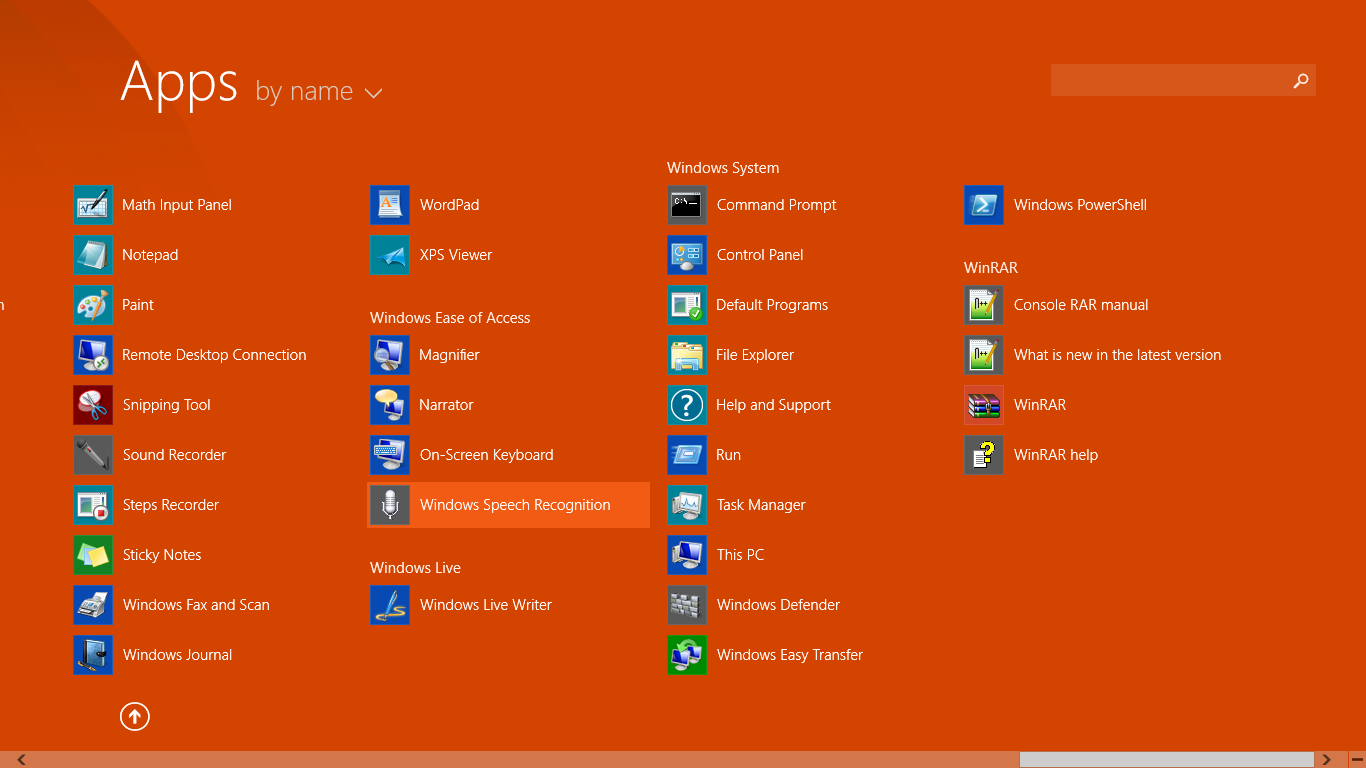The image size is (1366, 768).
Task: Open the Console RAR manual icon
Action: click(x=984, y=305)
